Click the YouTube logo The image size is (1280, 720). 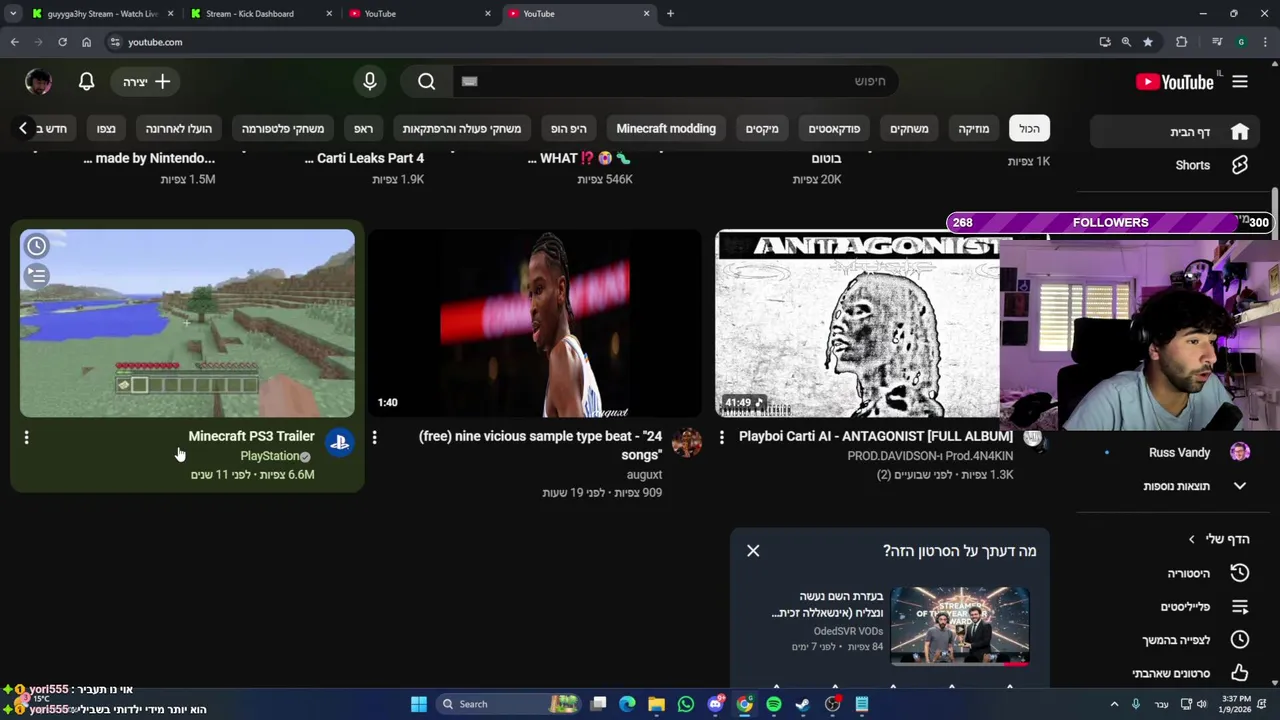point(1175,82)
